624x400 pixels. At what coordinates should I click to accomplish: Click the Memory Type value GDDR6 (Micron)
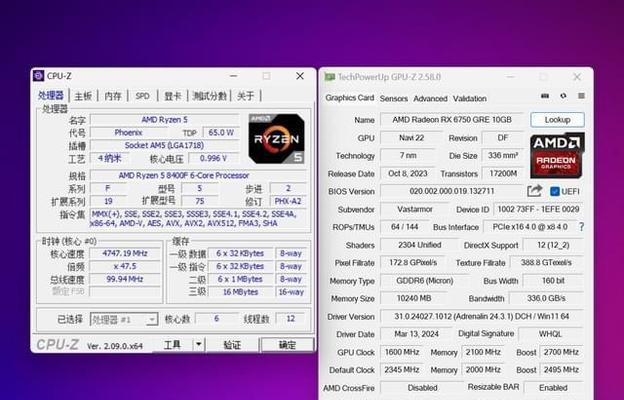(425, 281)
